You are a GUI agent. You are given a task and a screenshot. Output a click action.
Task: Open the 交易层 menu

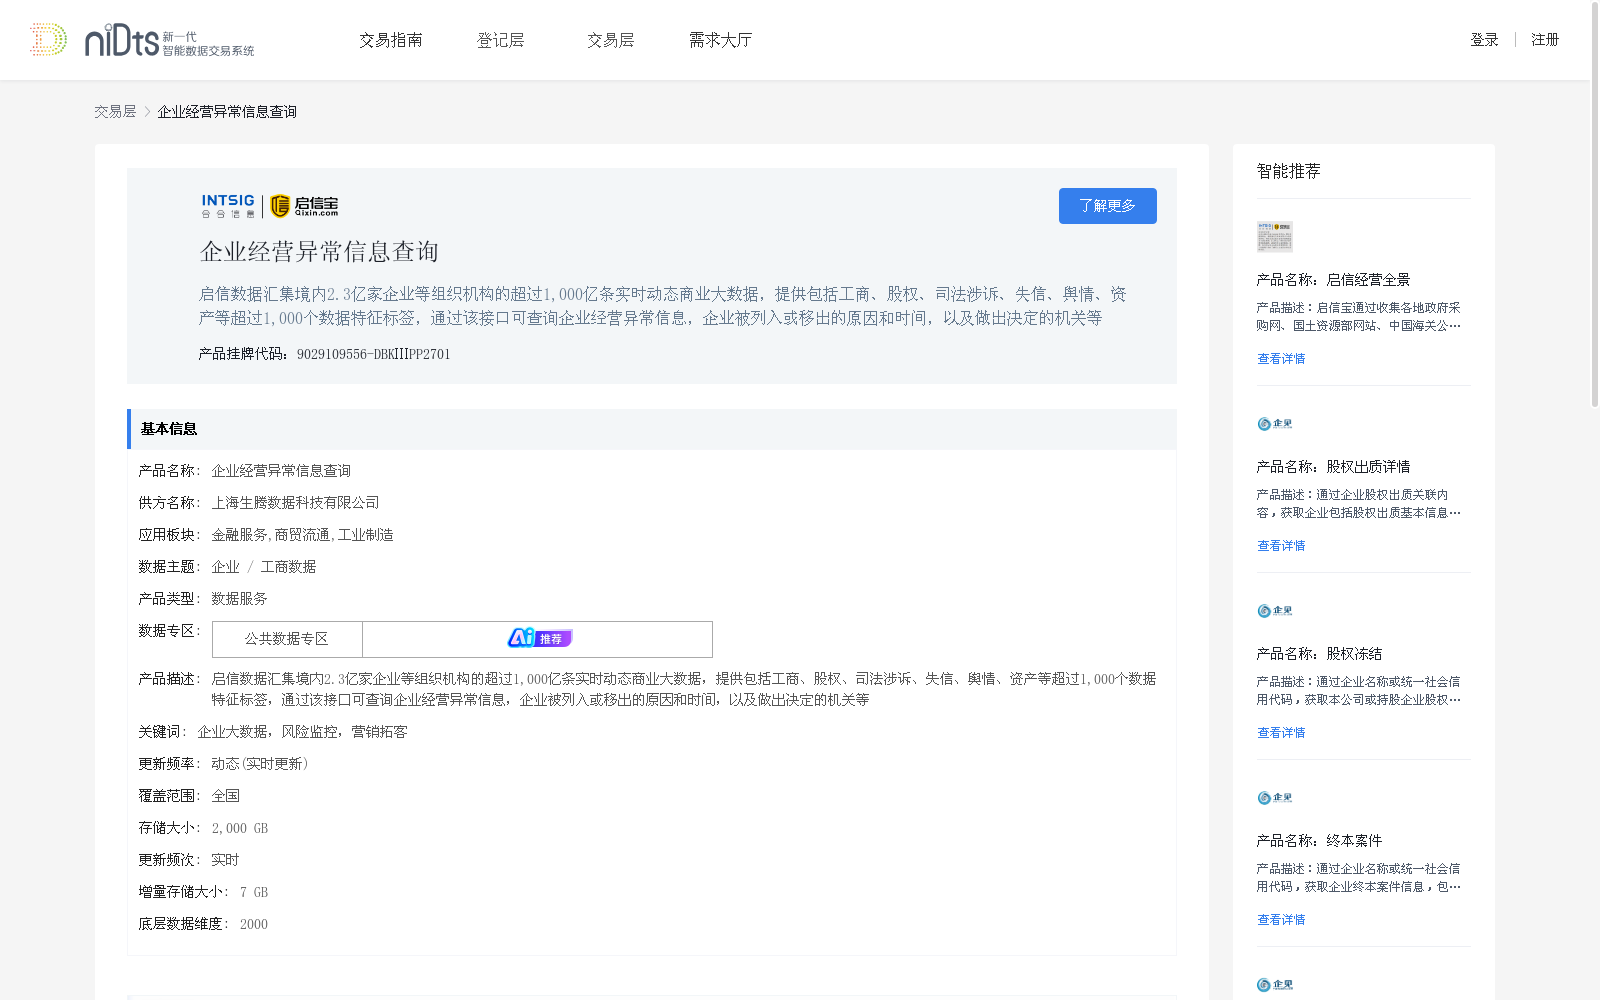[x=611, y=40]
